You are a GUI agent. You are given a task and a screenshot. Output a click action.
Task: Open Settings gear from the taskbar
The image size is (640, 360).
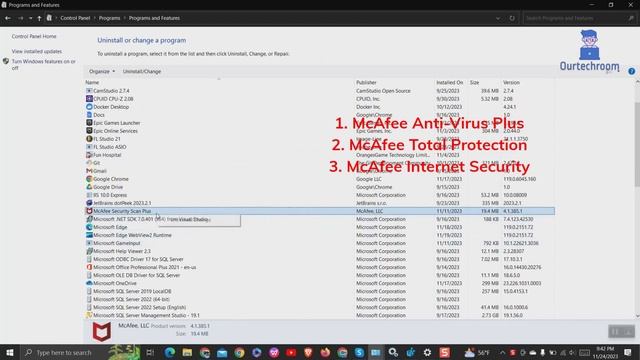click(x=427, y=352)
